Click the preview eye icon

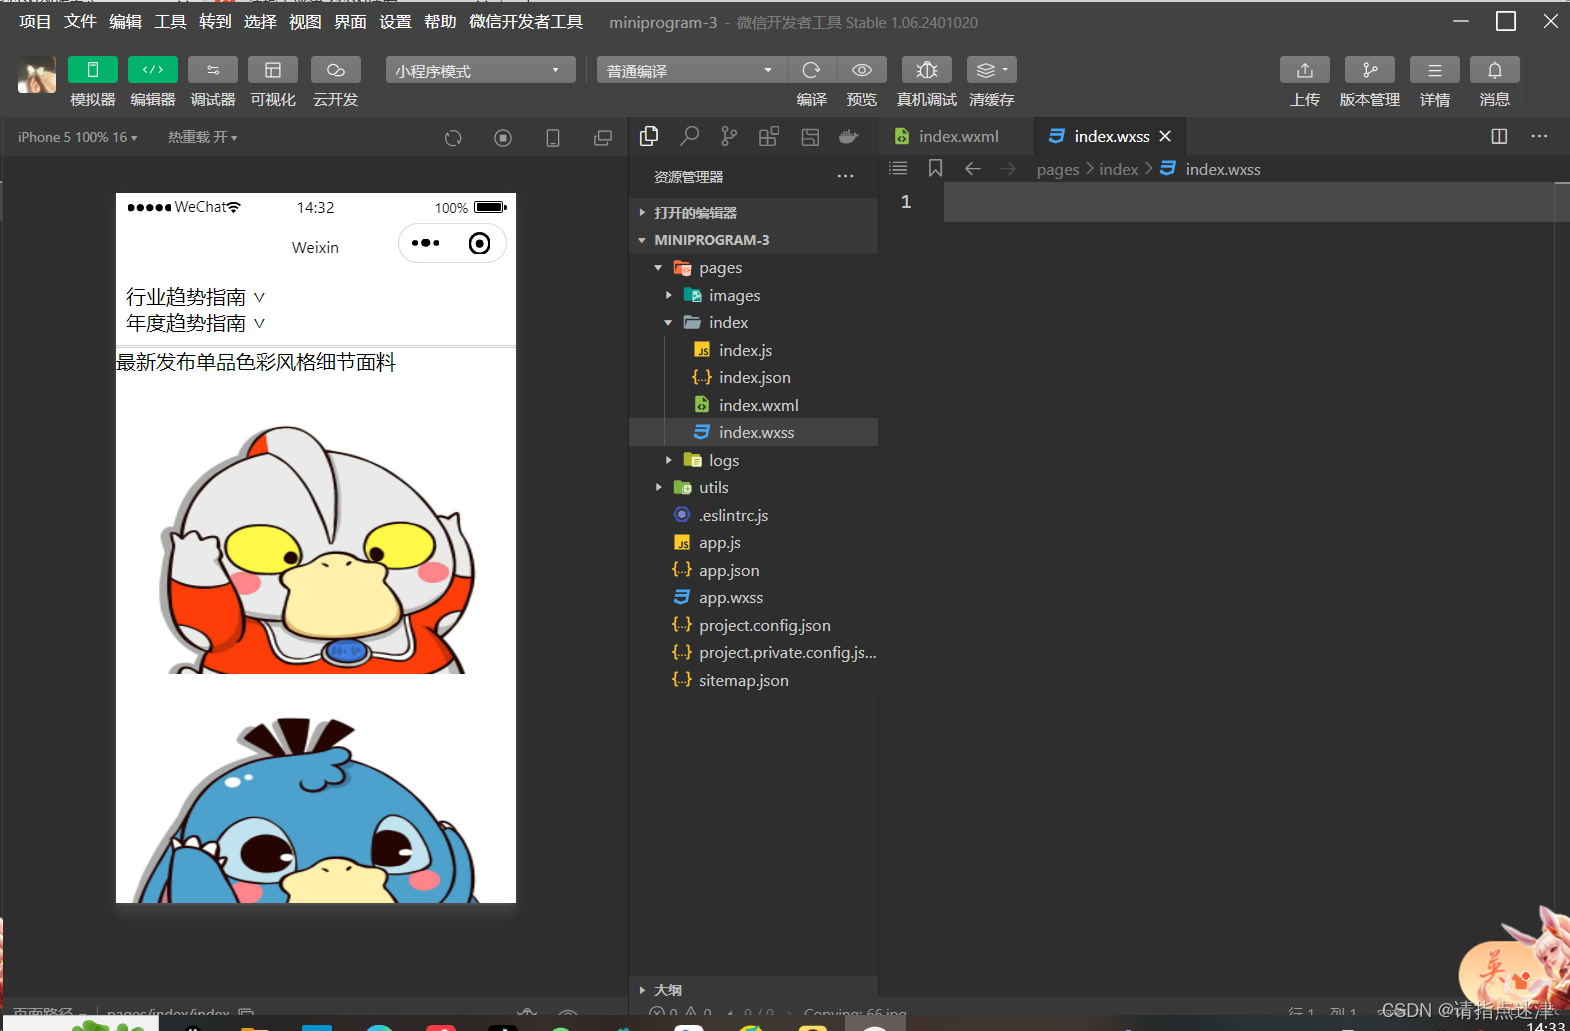(862, 70)
